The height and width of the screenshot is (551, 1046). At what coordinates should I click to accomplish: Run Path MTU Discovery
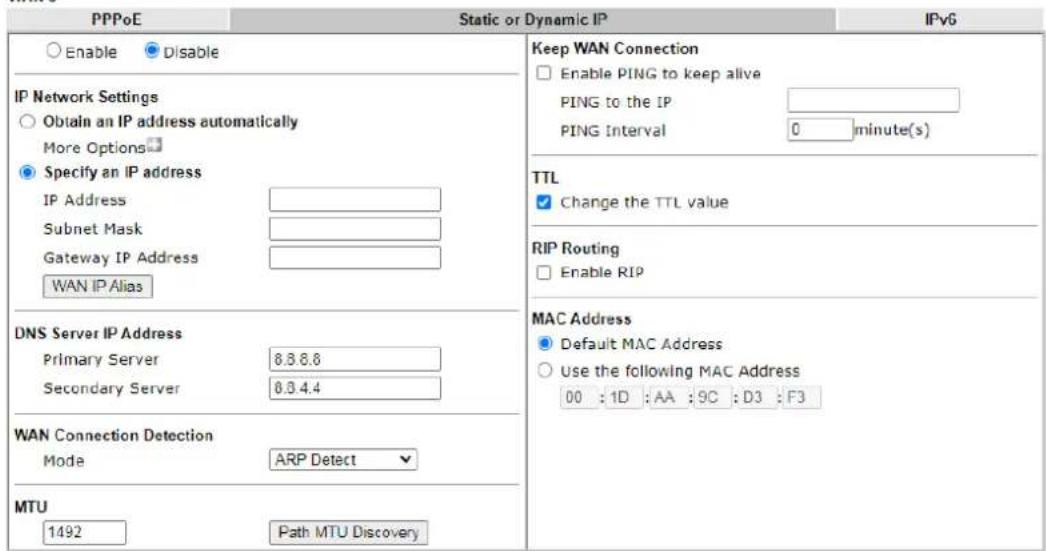348,532
